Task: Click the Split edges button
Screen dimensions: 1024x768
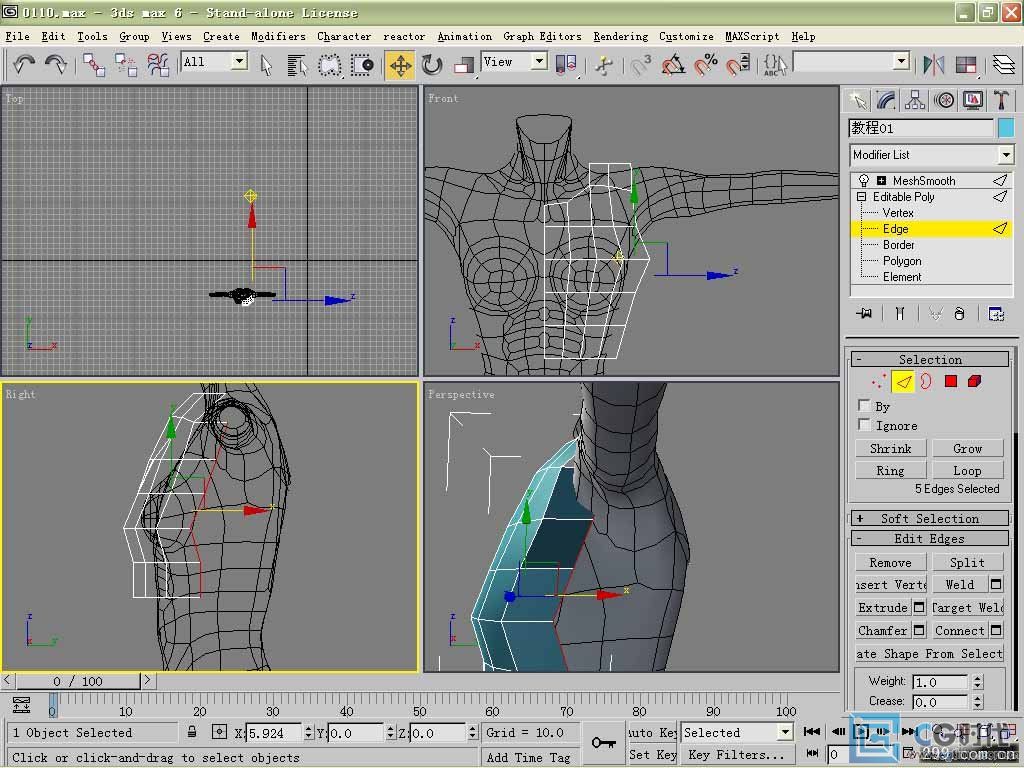Action: tap(967, 563)
